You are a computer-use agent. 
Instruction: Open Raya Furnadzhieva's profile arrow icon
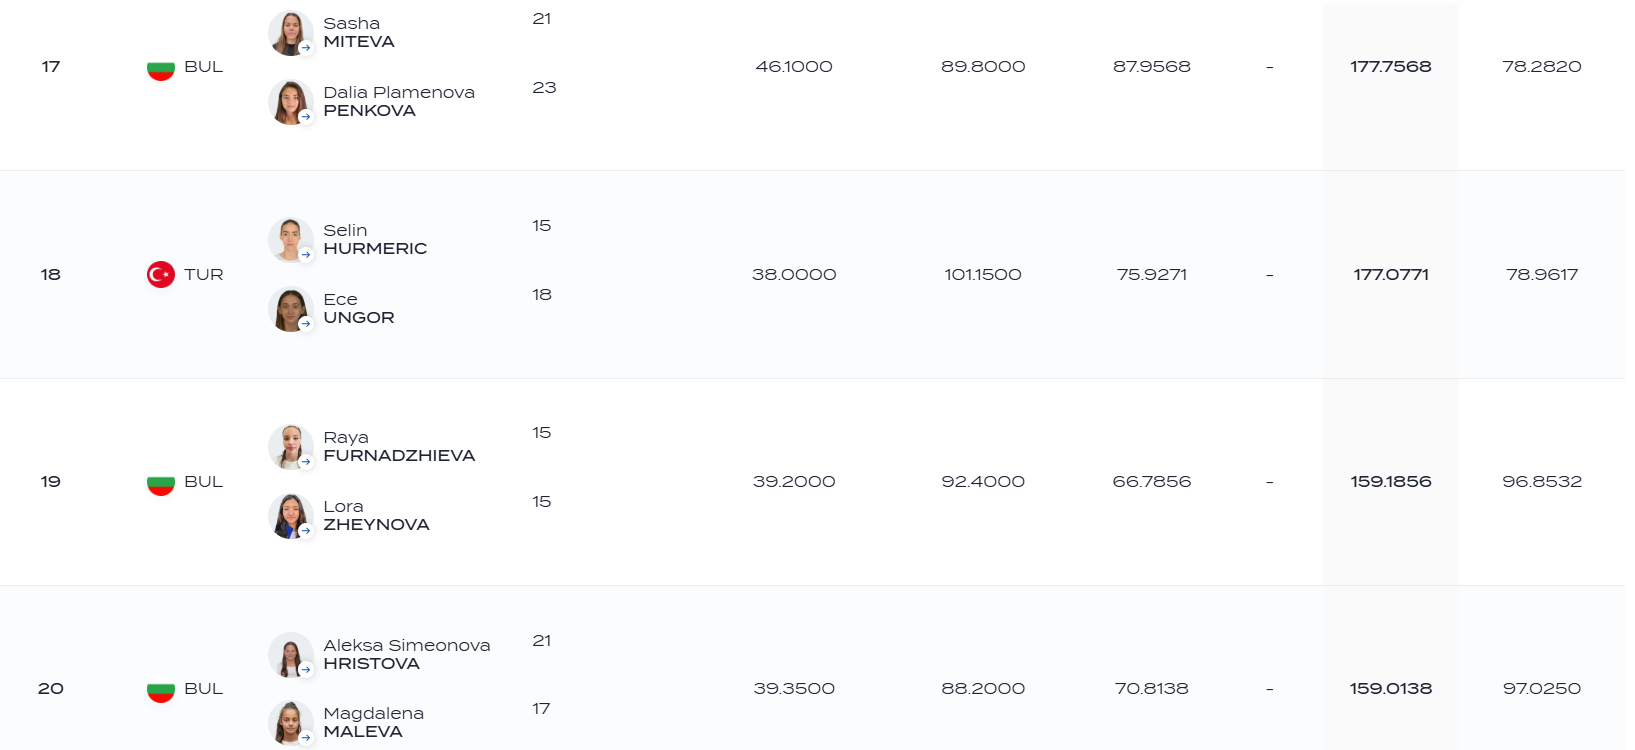click(306, 462)
